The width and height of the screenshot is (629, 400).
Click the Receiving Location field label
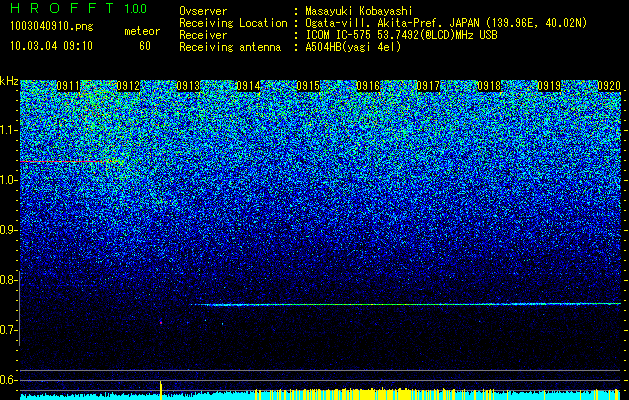click(x=233, y=23)
